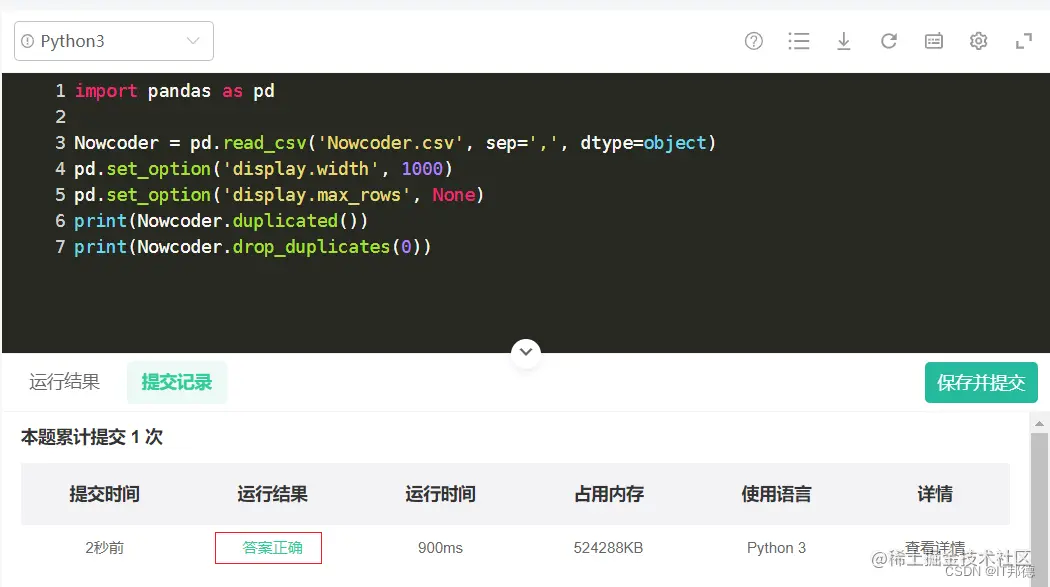
Task: Click the 900ms run time cell
Action: tap(440, 548)
